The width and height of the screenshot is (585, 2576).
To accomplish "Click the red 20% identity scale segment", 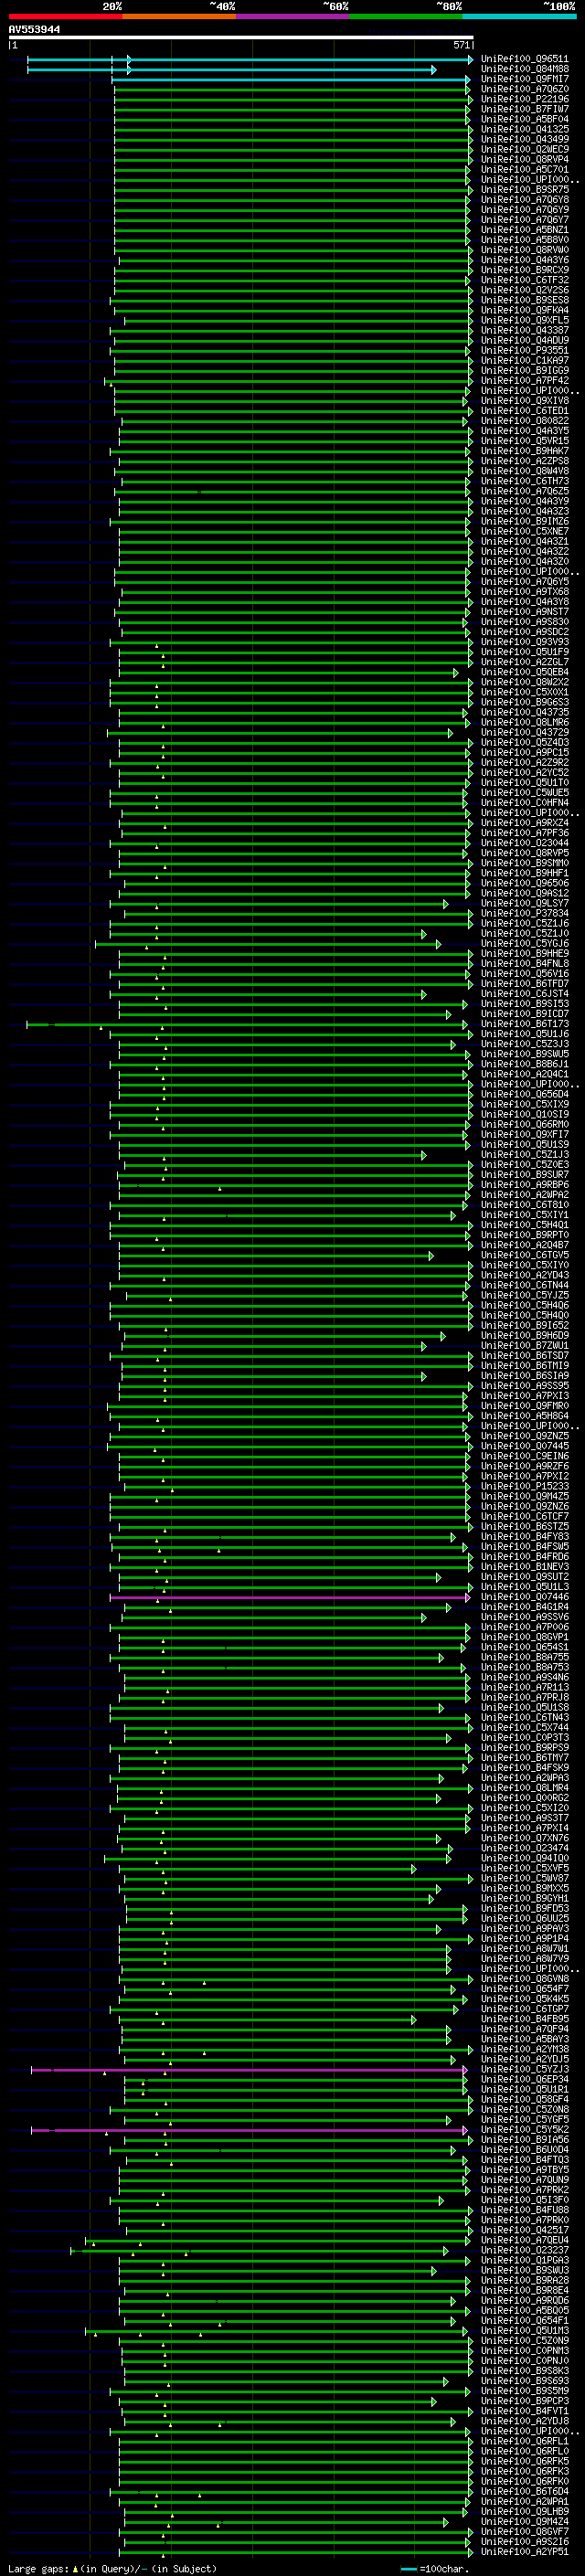I will tap(65, 16).
